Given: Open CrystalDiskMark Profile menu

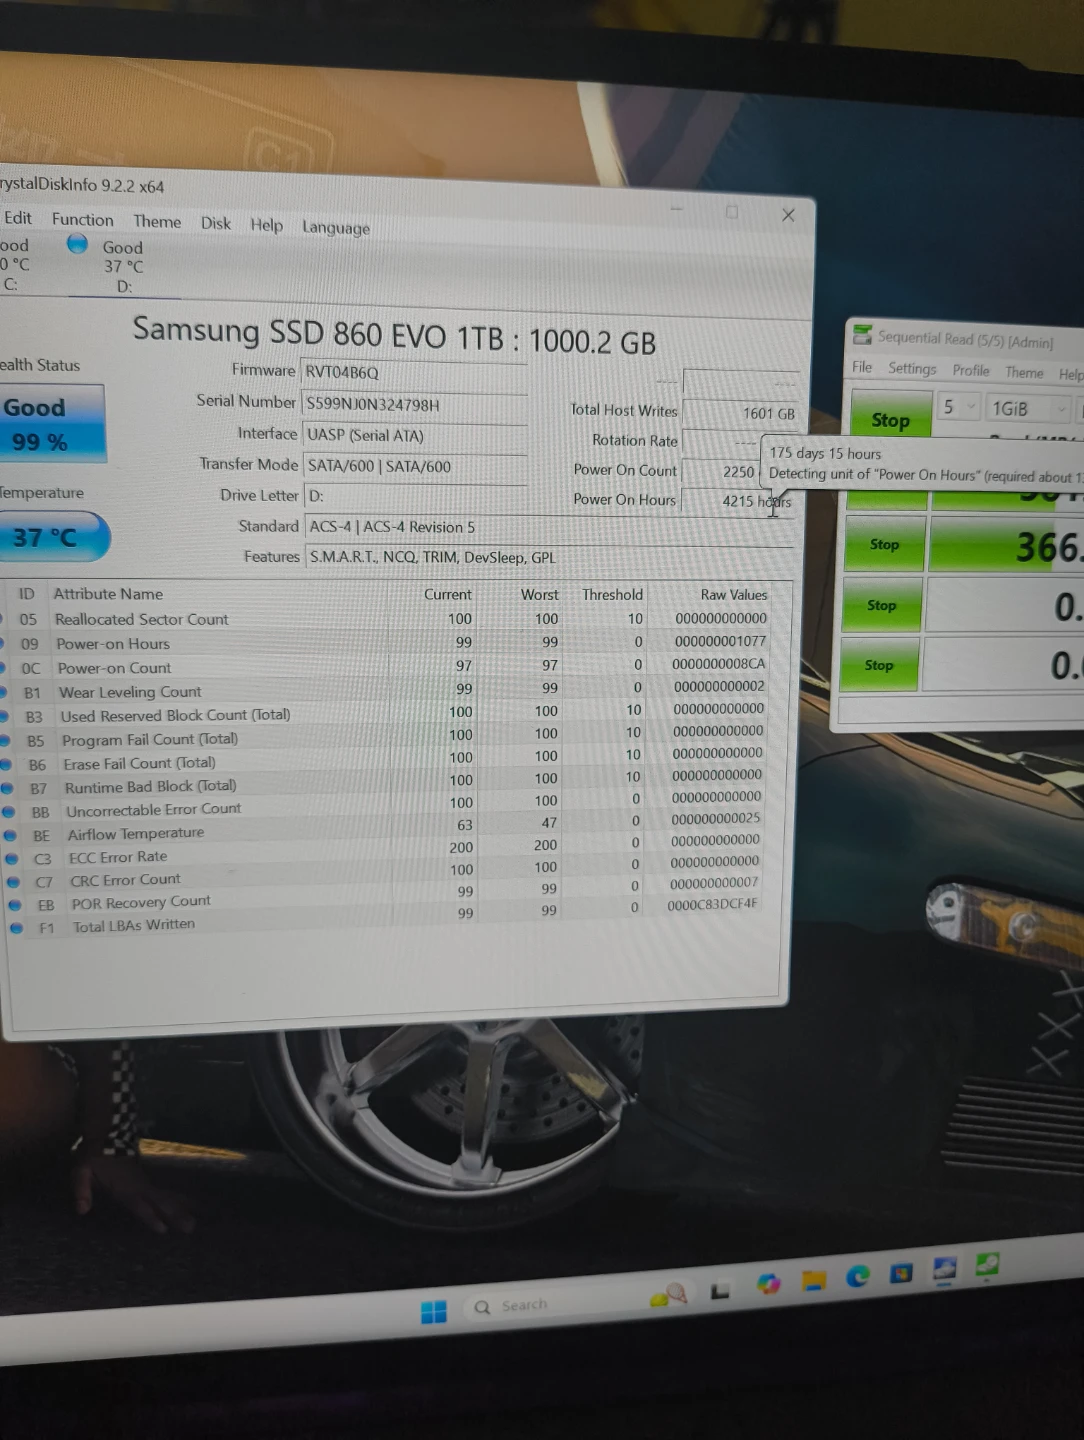Looking at the screenshot, I should click(971, 371).
